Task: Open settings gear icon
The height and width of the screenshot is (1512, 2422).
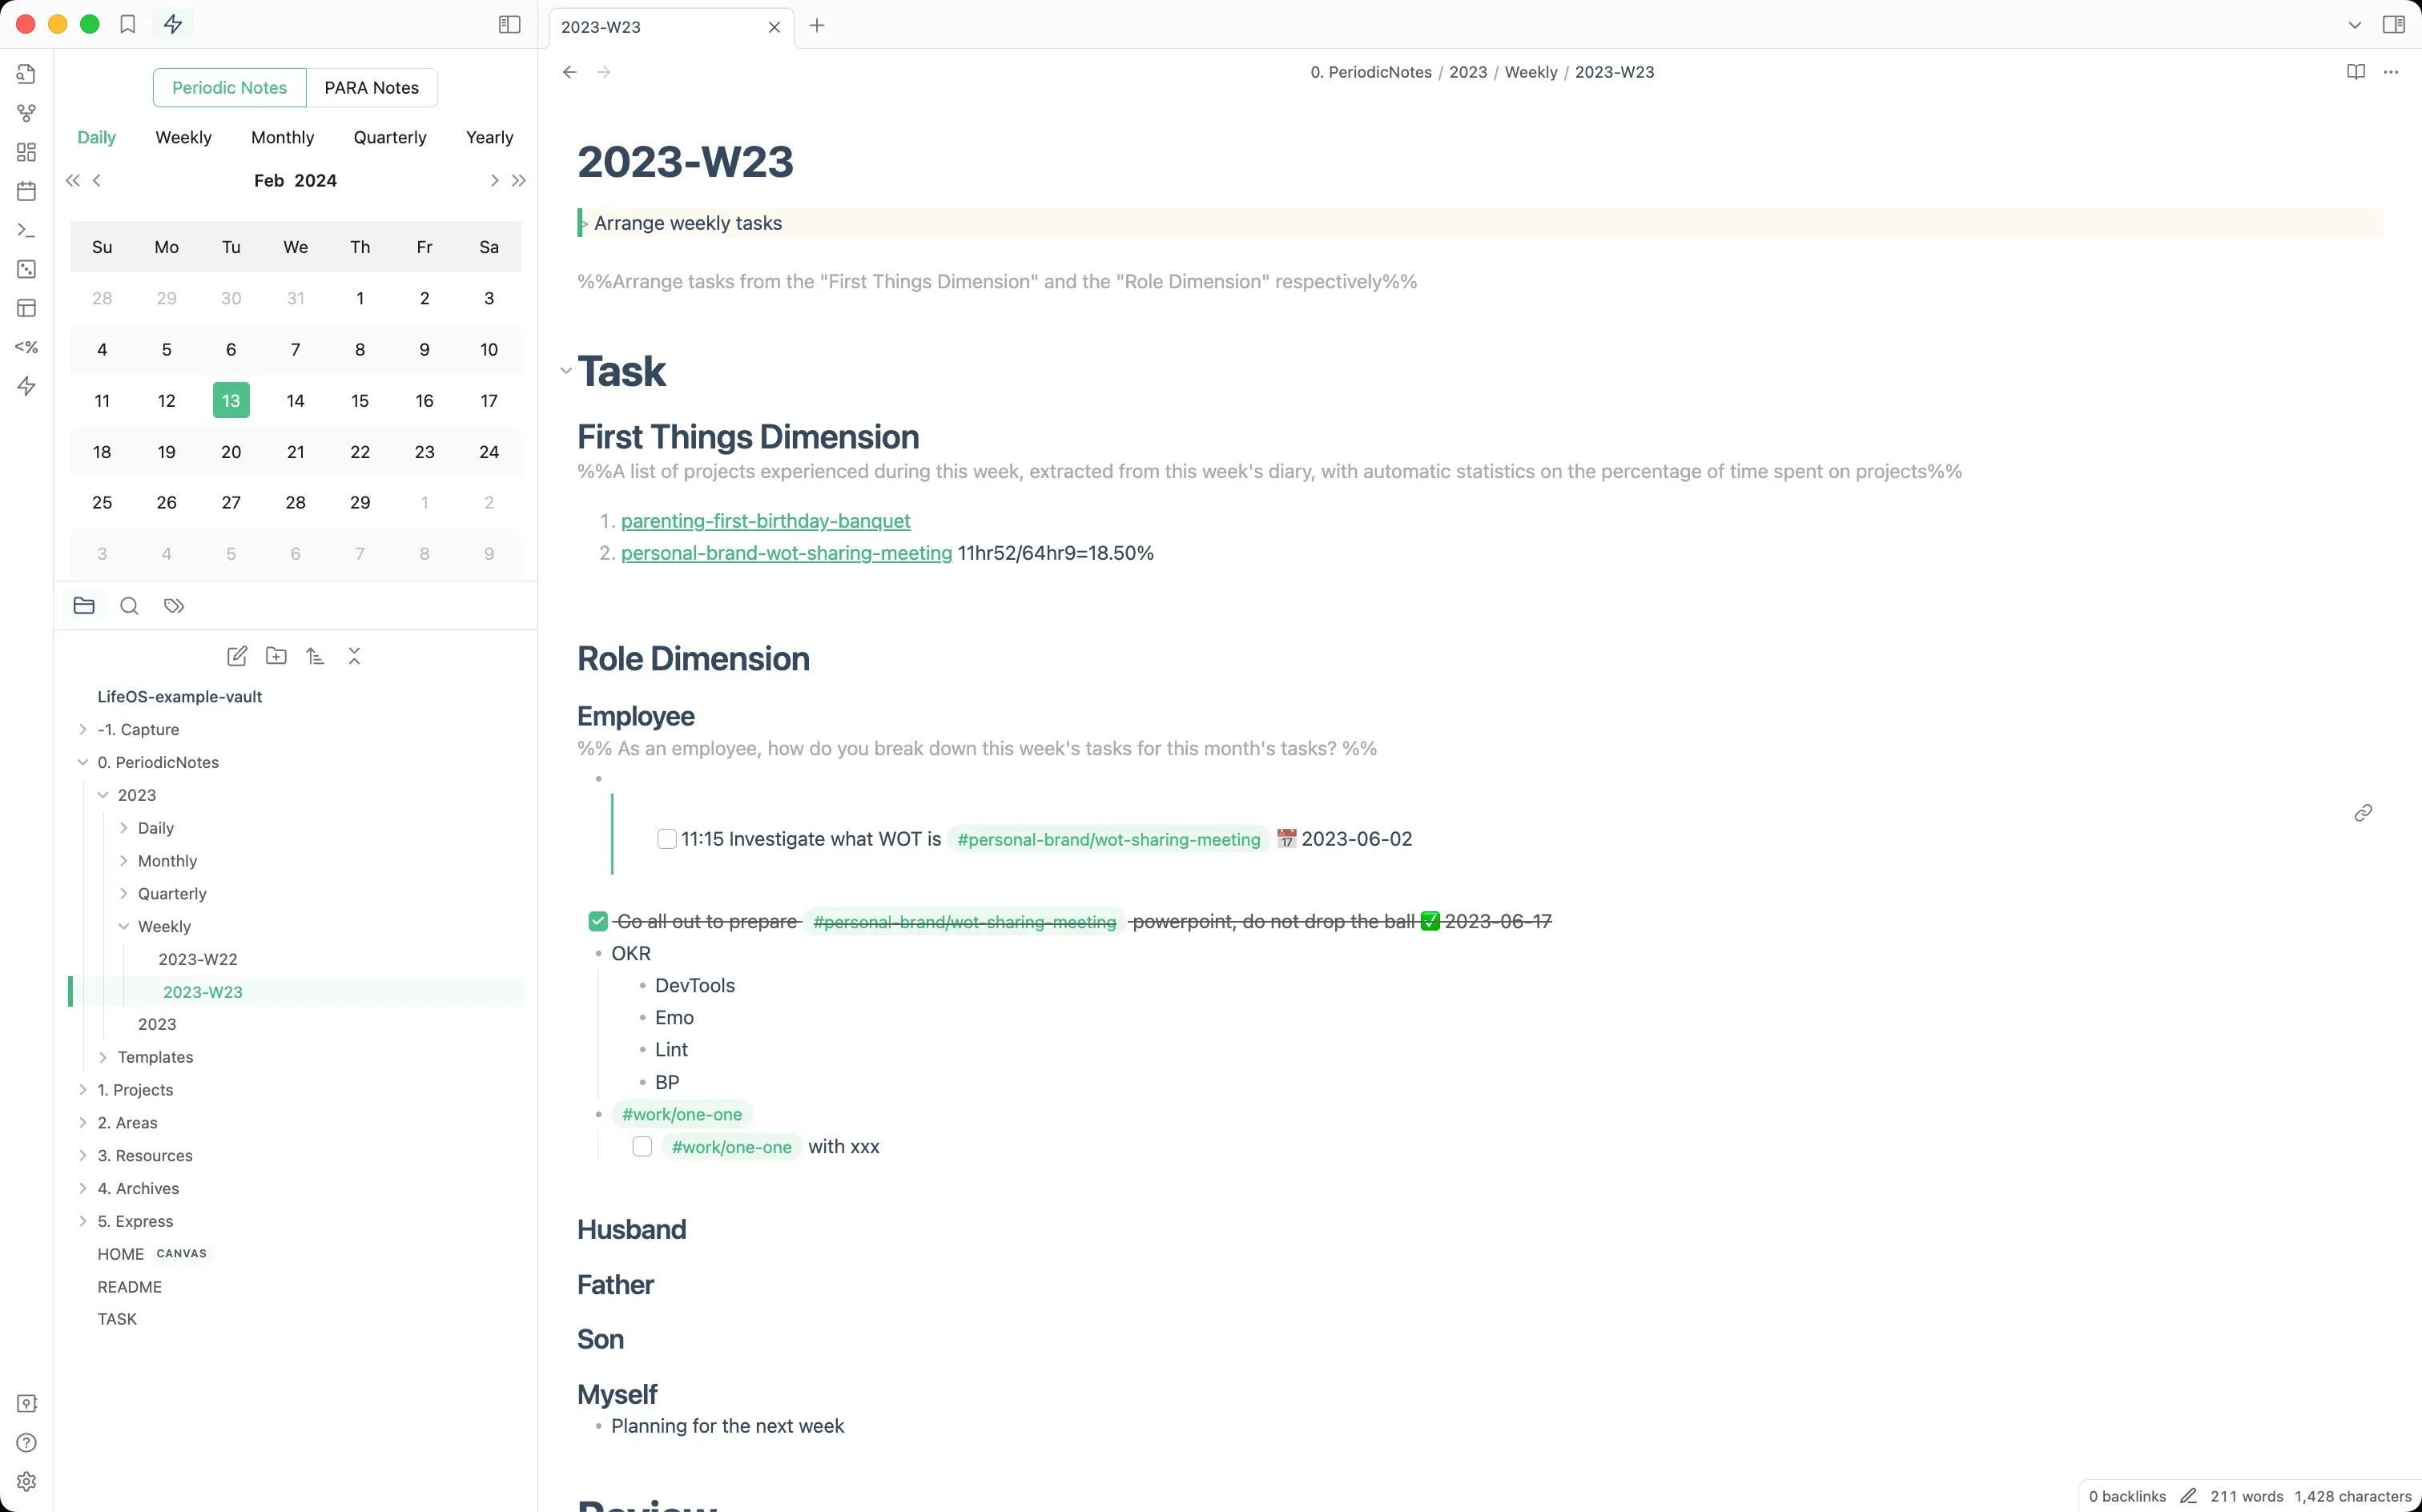Action: 27,1481
